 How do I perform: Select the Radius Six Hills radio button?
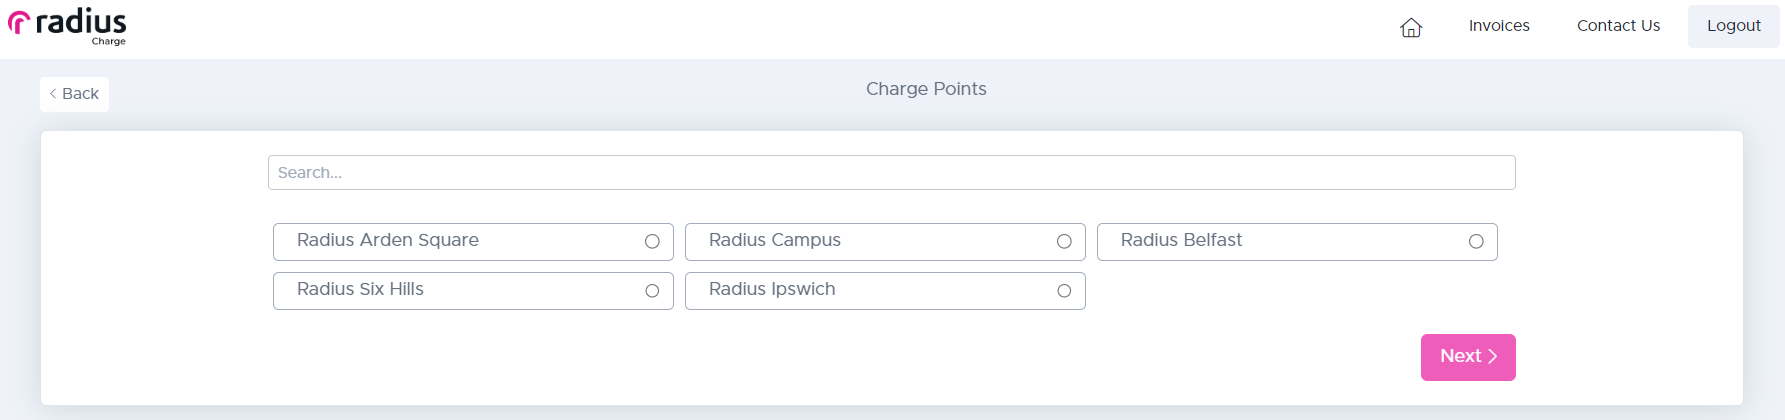coord(652,291)
